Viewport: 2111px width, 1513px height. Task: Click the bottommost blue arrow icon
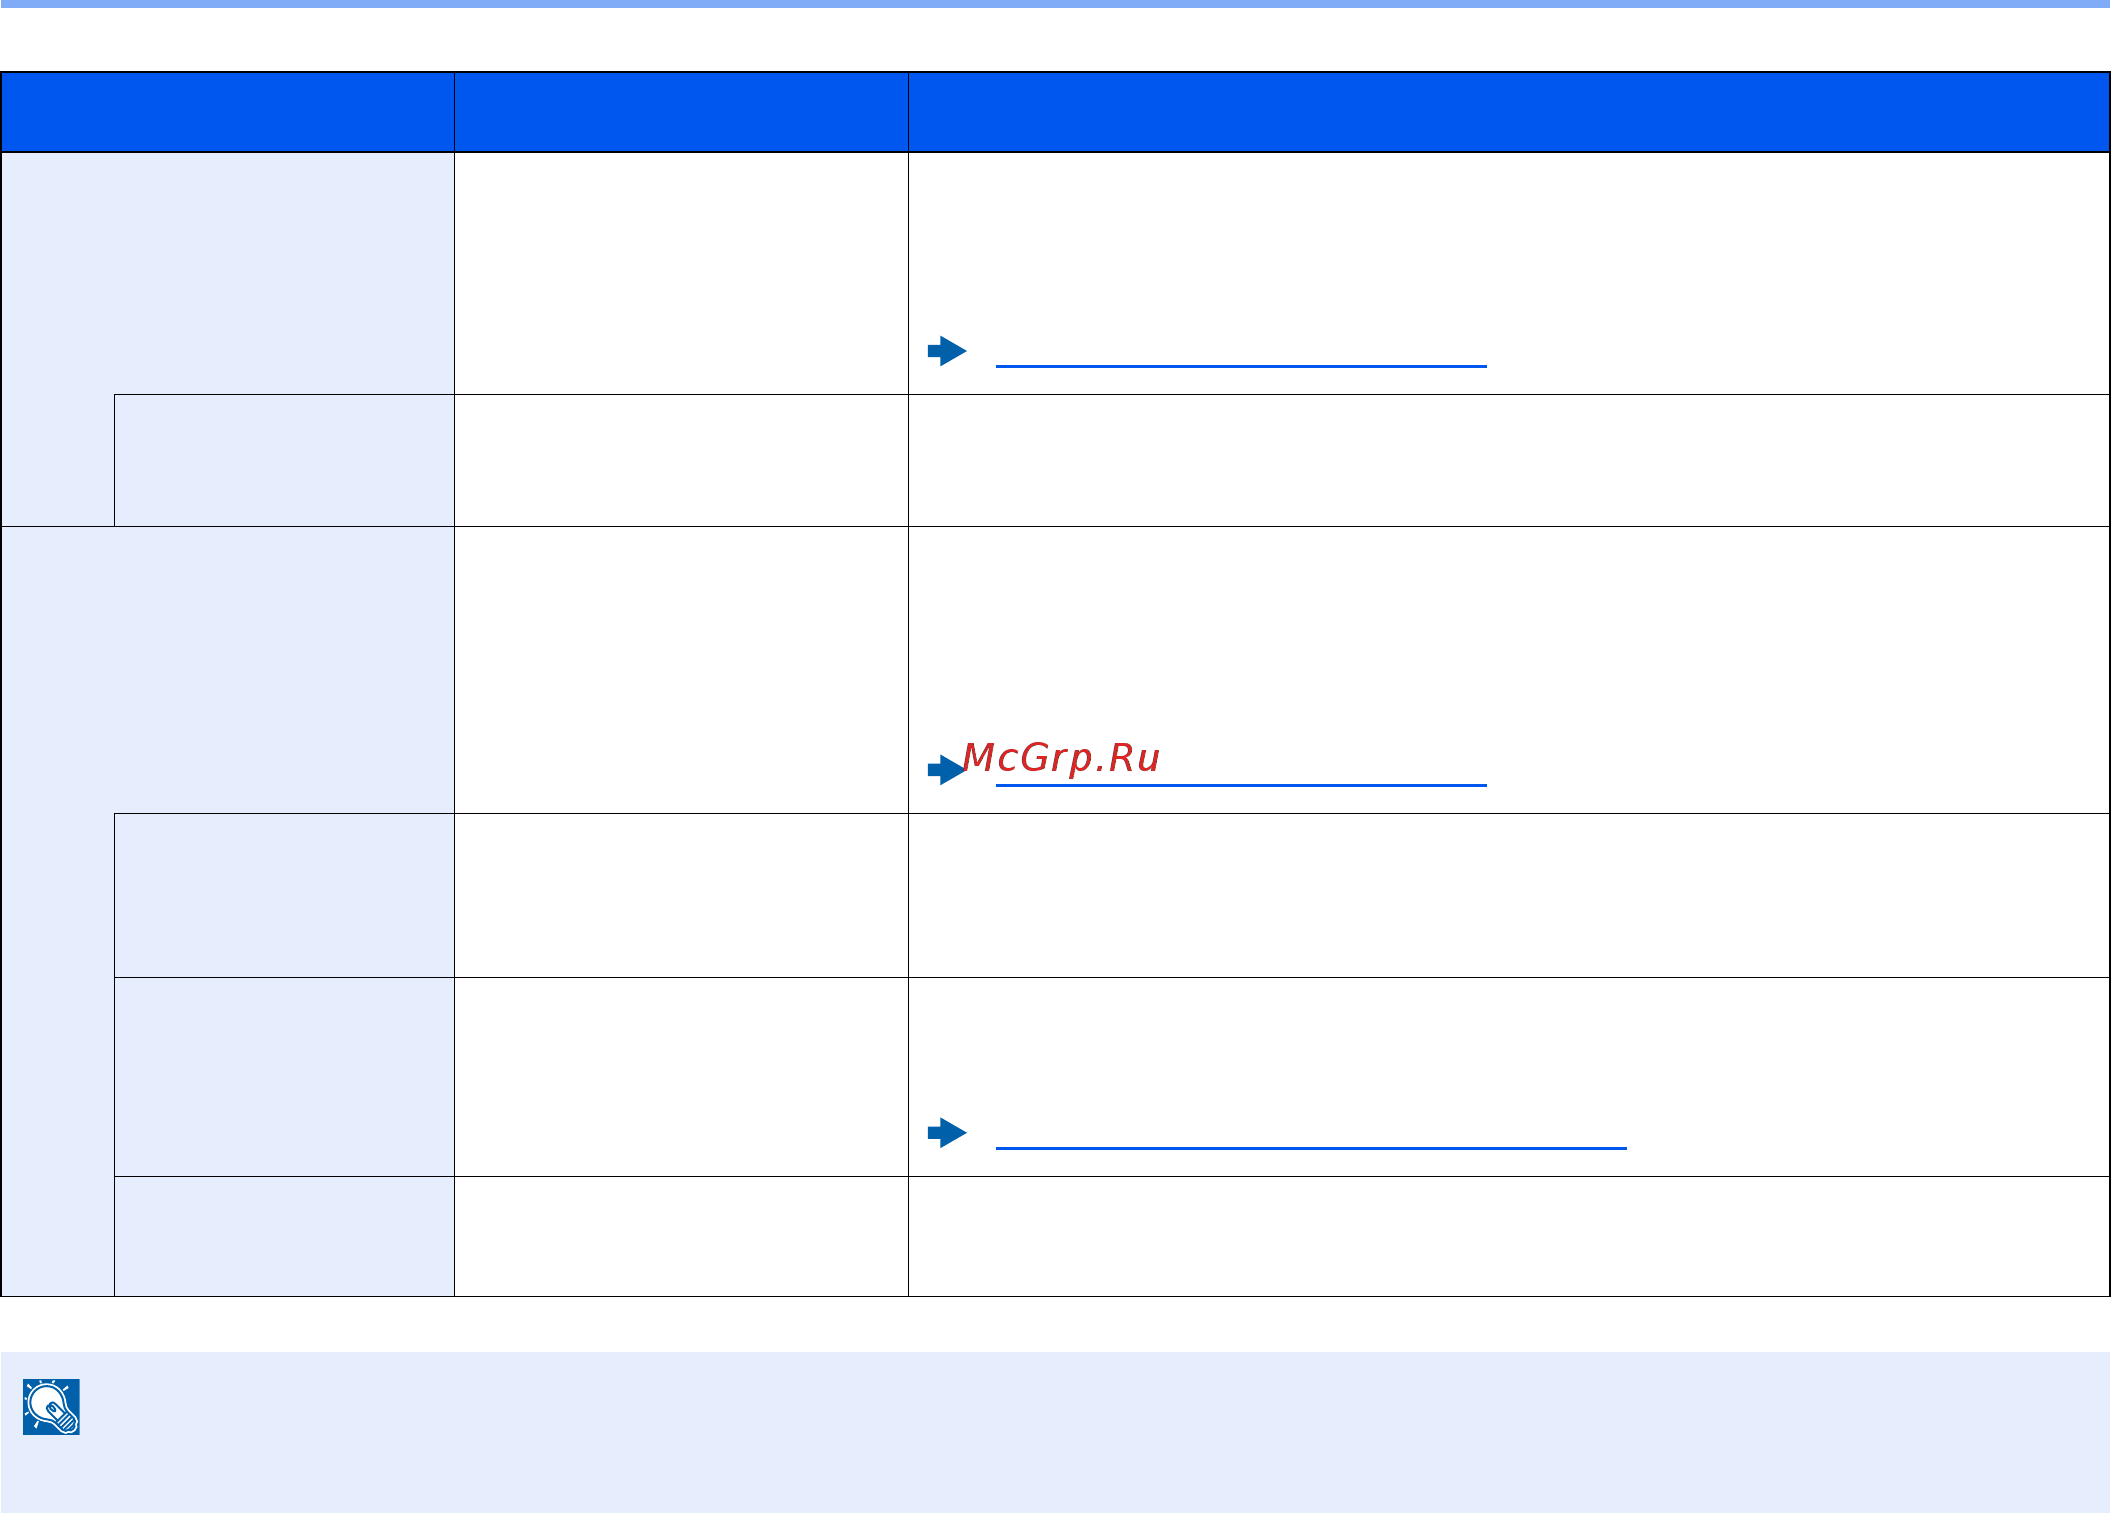(946, 1133)
